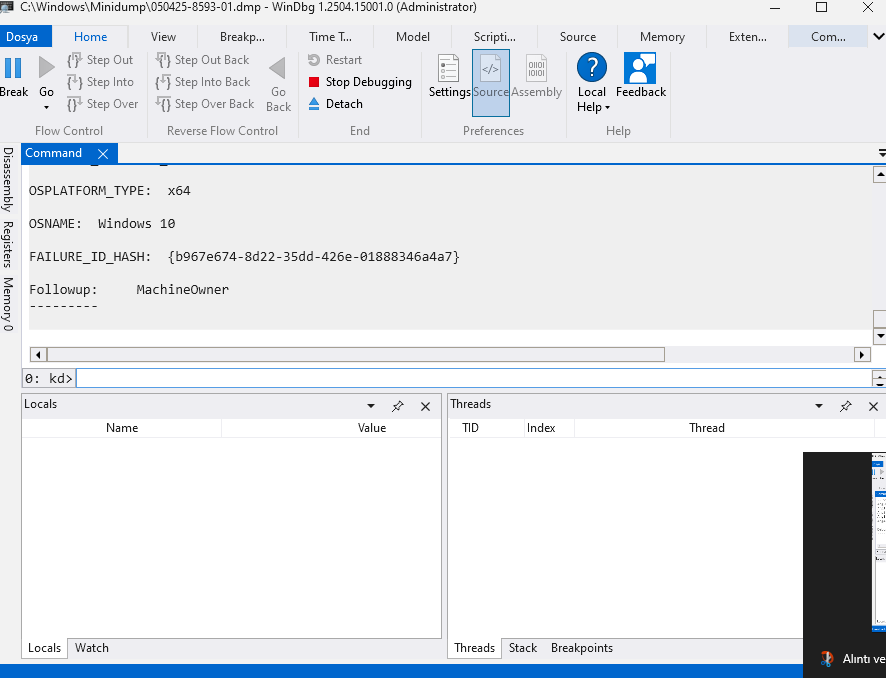886x678 pixels.
Task: Click the Index column header
Action: tap(541, 428)
